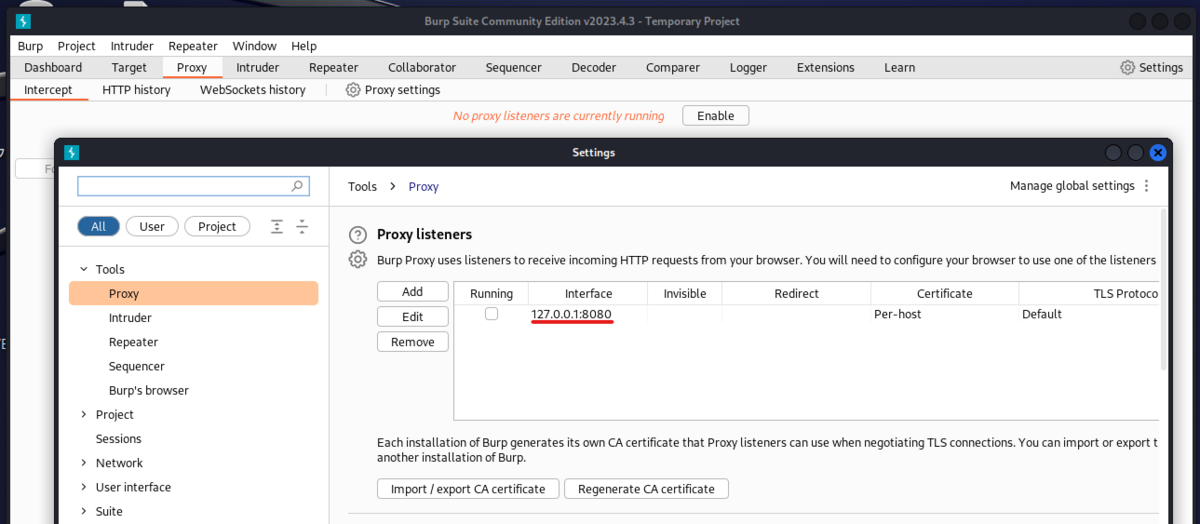Select the All settings filter

click(x=98, y=227)
